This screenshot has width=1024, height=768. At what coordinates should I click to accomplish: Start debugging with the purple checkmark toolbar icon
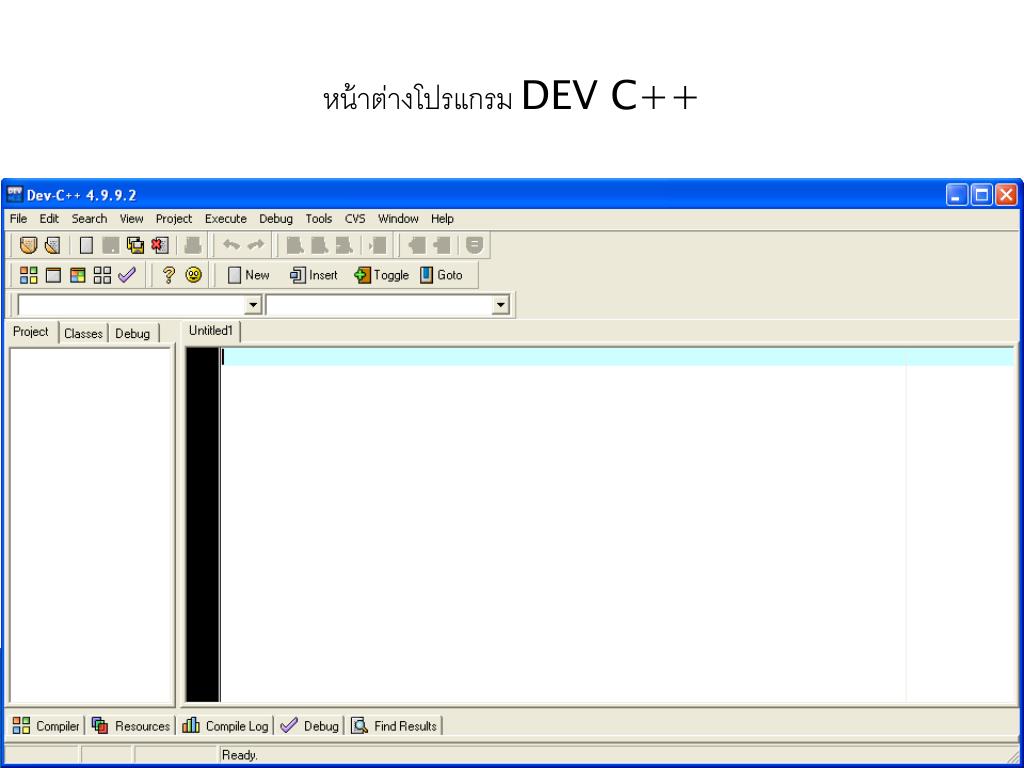[x=127, y=276]
